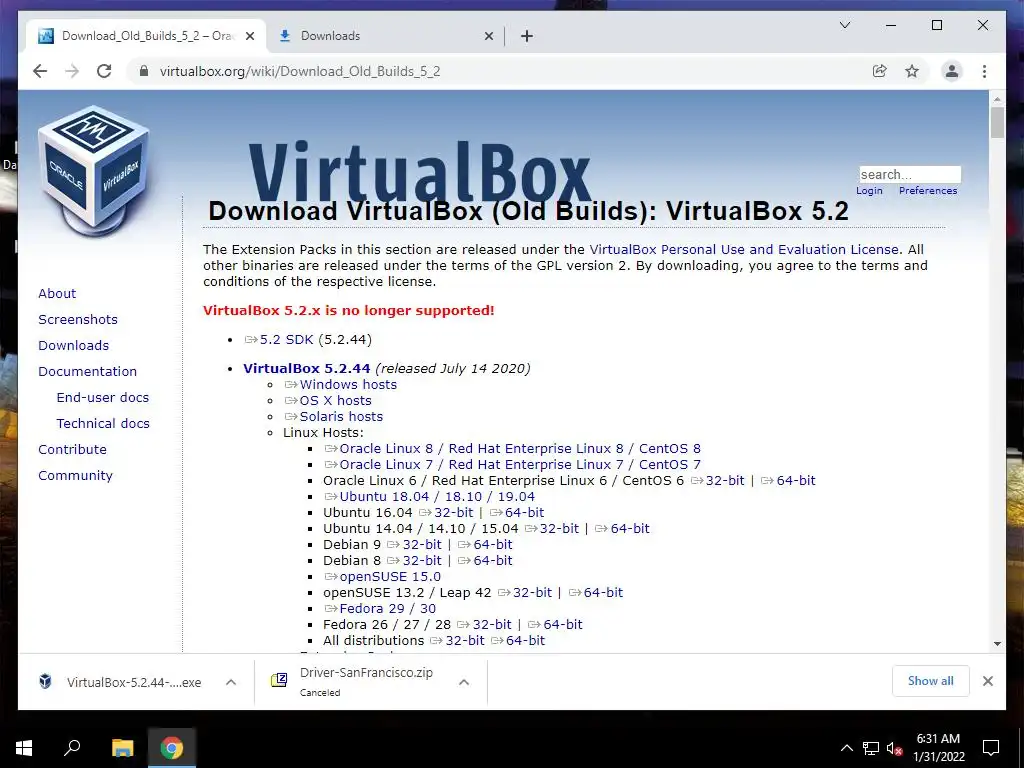Click the address bar URL
The image size is (1024, 768).
tap(300, 71)
